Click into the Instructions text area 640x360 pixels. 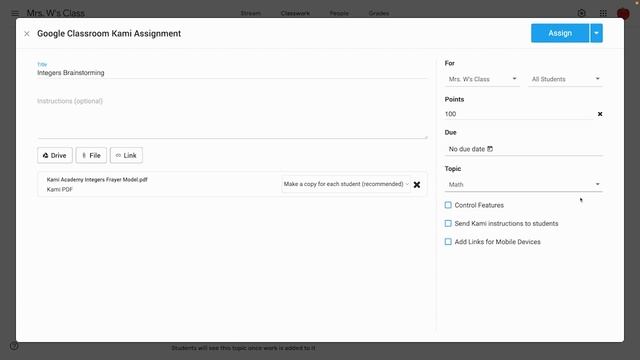pyautogui.click(x=232, y=118)
